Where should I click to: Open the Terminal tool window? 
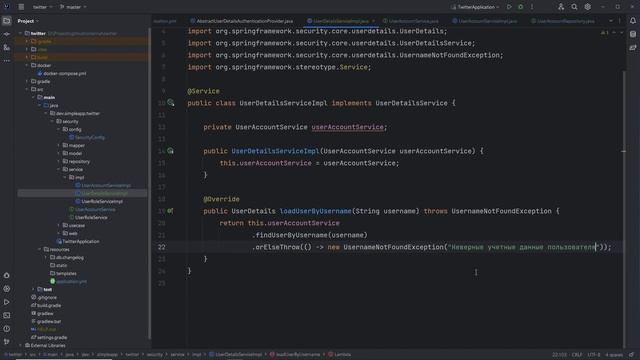click(x=7, y=315)
